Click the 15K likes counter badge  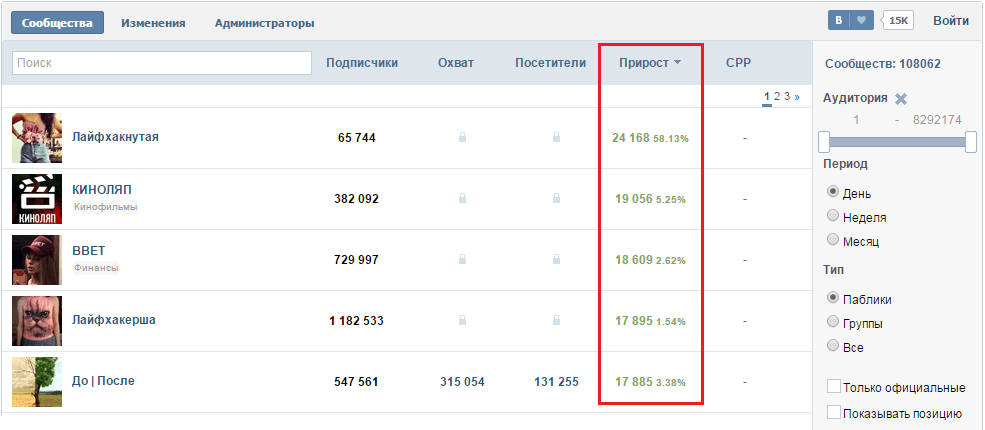900,21
